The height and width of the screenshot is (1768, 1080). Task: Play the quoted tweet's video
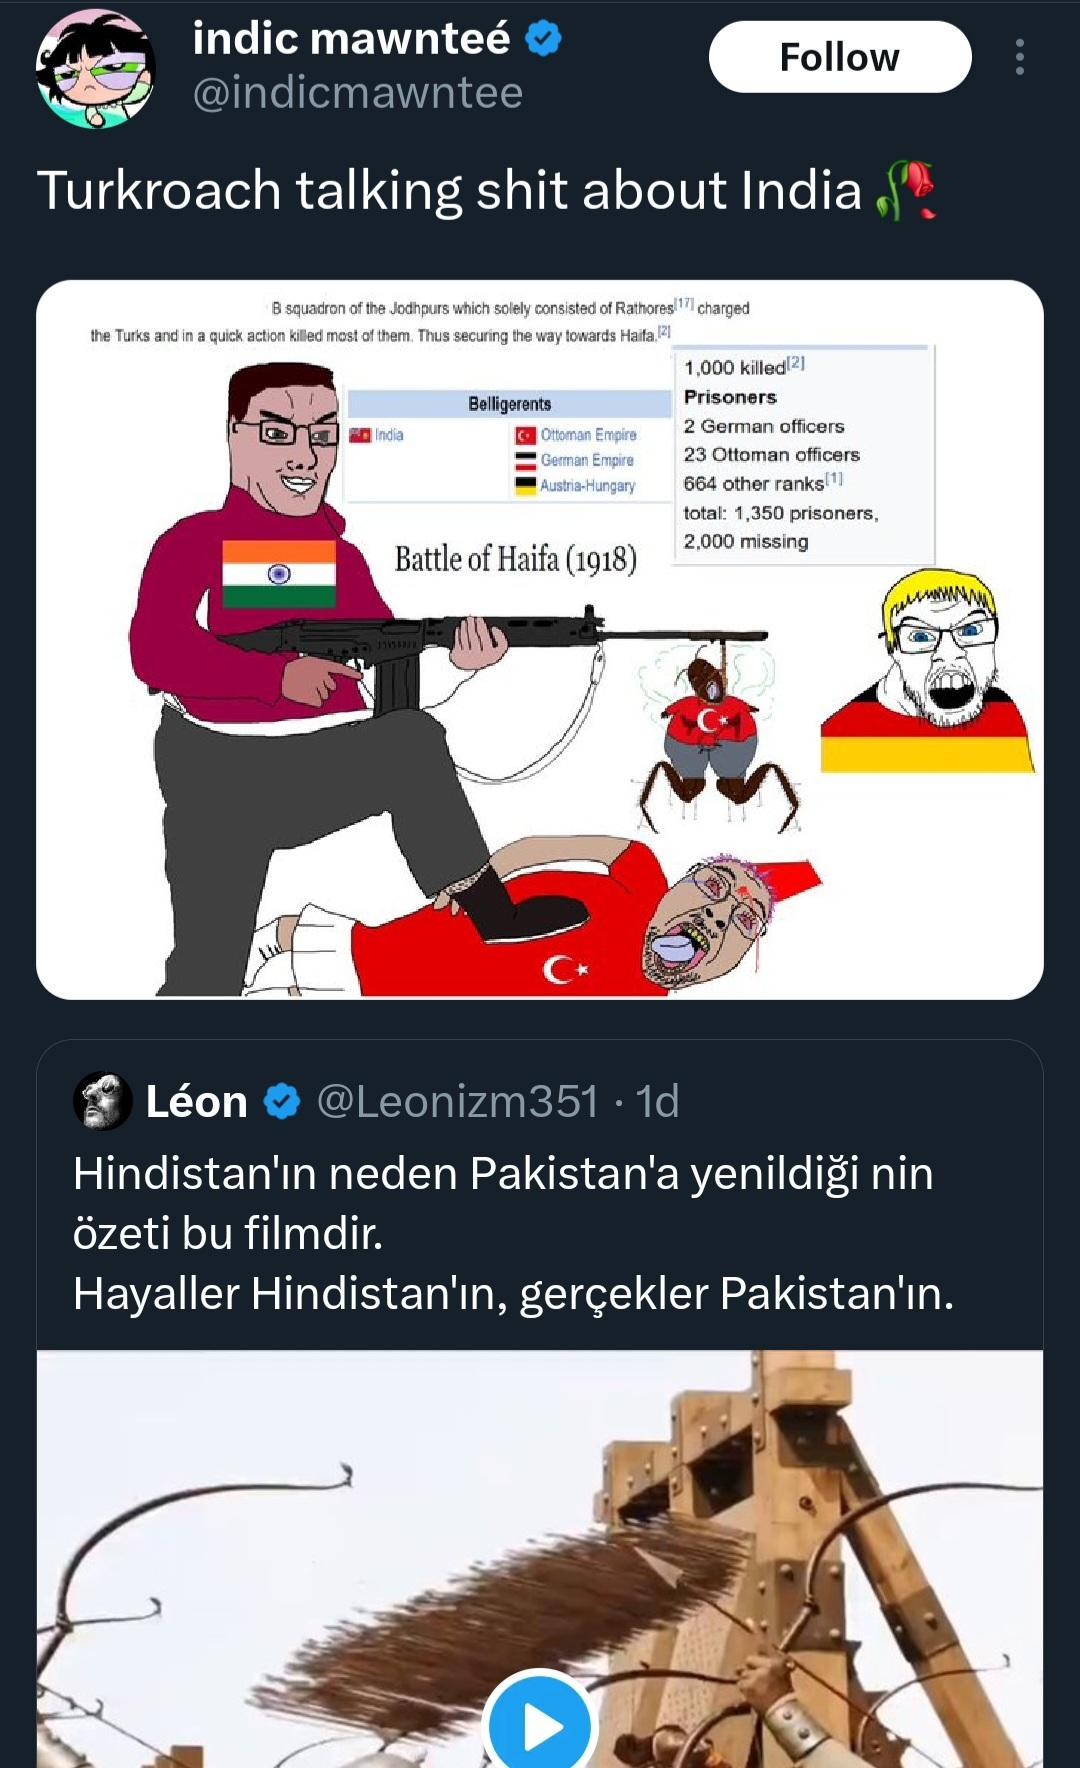[x=540, y=1724]
